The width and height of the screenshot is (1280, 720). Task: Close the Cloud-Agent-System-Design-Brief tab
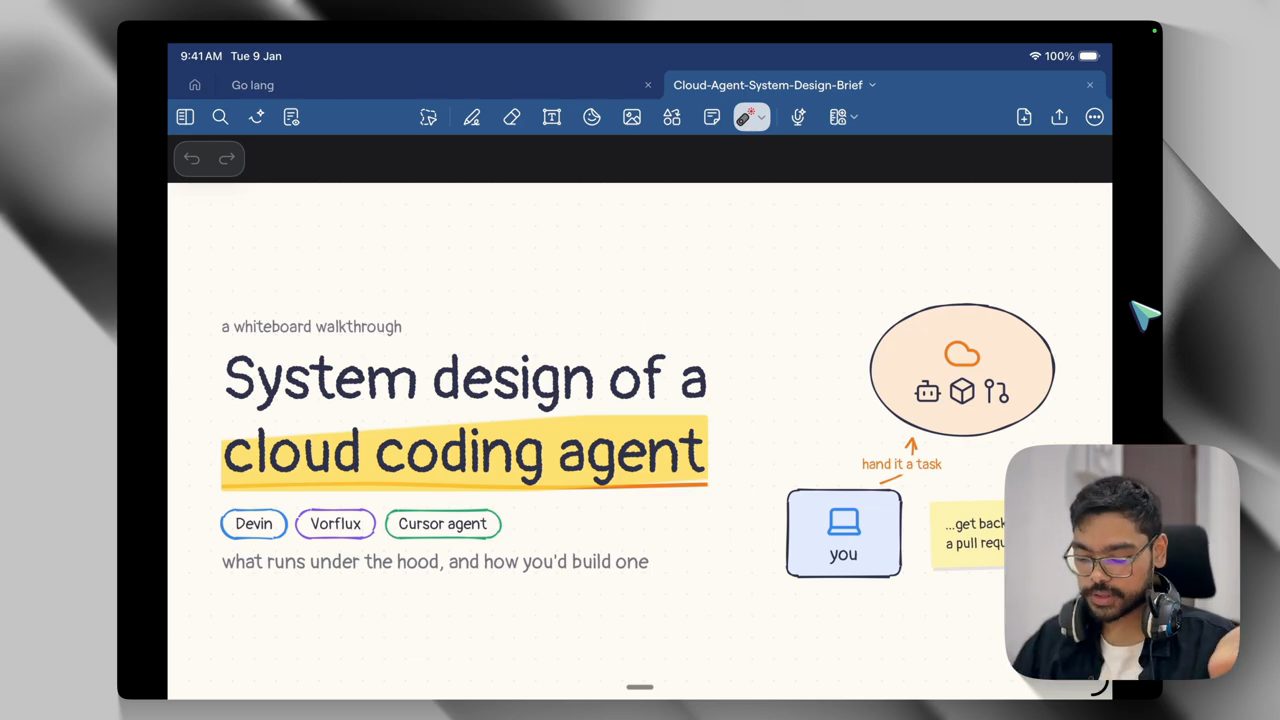point(1090,85)
